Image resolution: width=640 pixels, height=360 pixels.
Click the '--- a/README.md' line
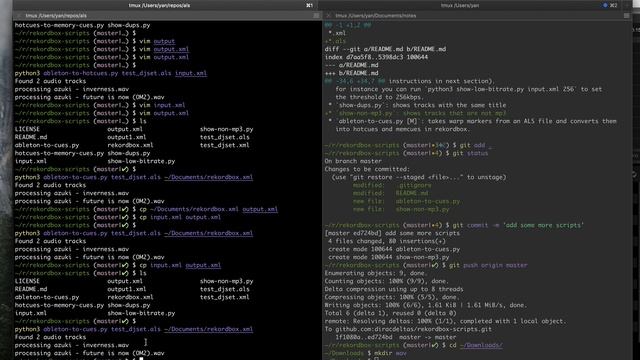351,65
